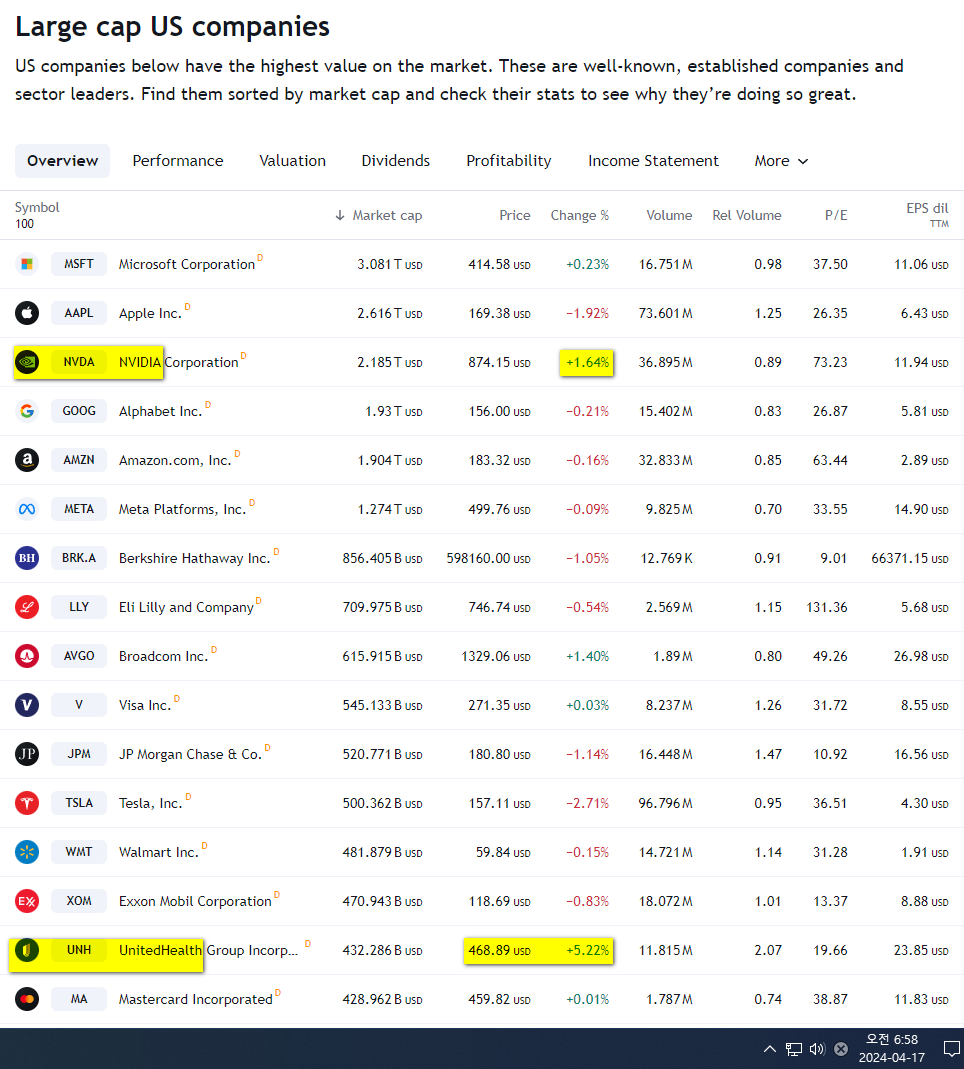Open the notification center icon
964x1069 pixels.
tap(952, 1049)
